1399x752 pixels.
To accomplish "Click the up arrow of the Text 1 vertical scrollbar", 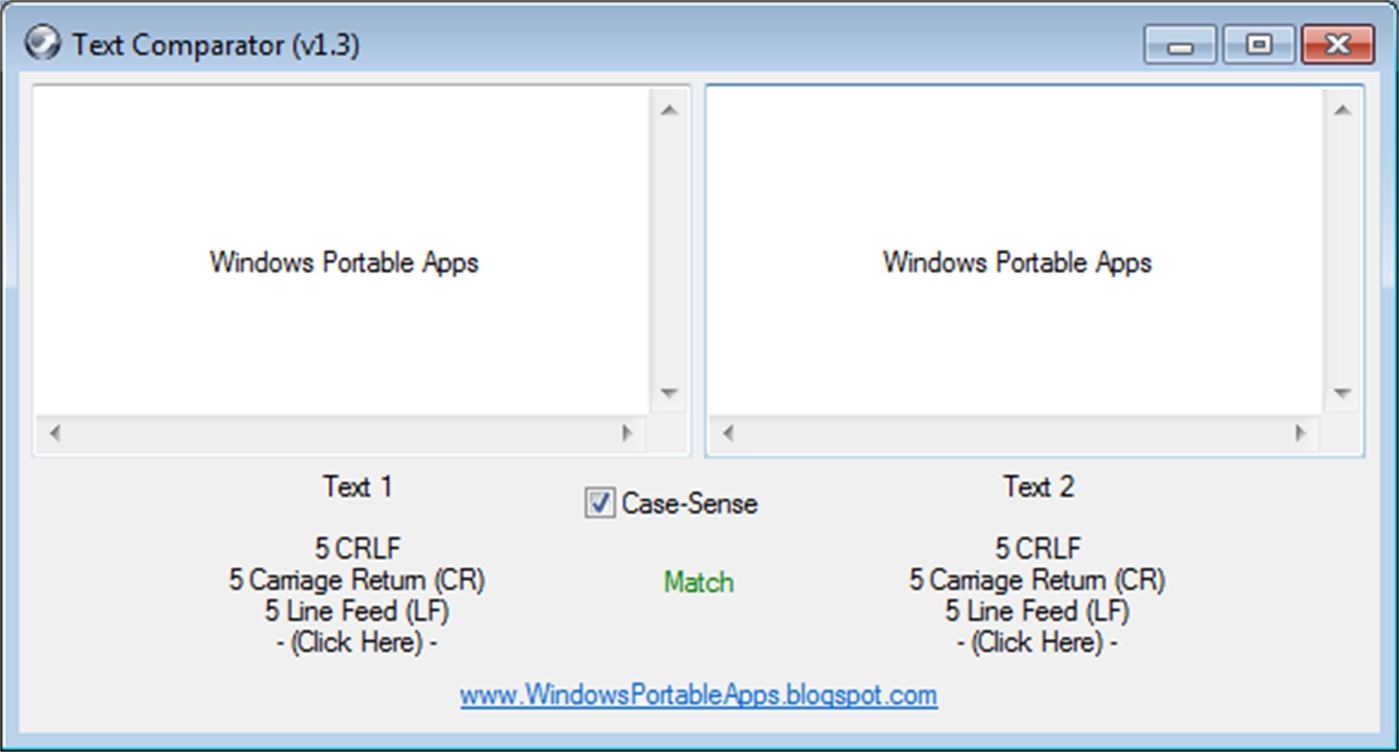I will coord(669,110).
